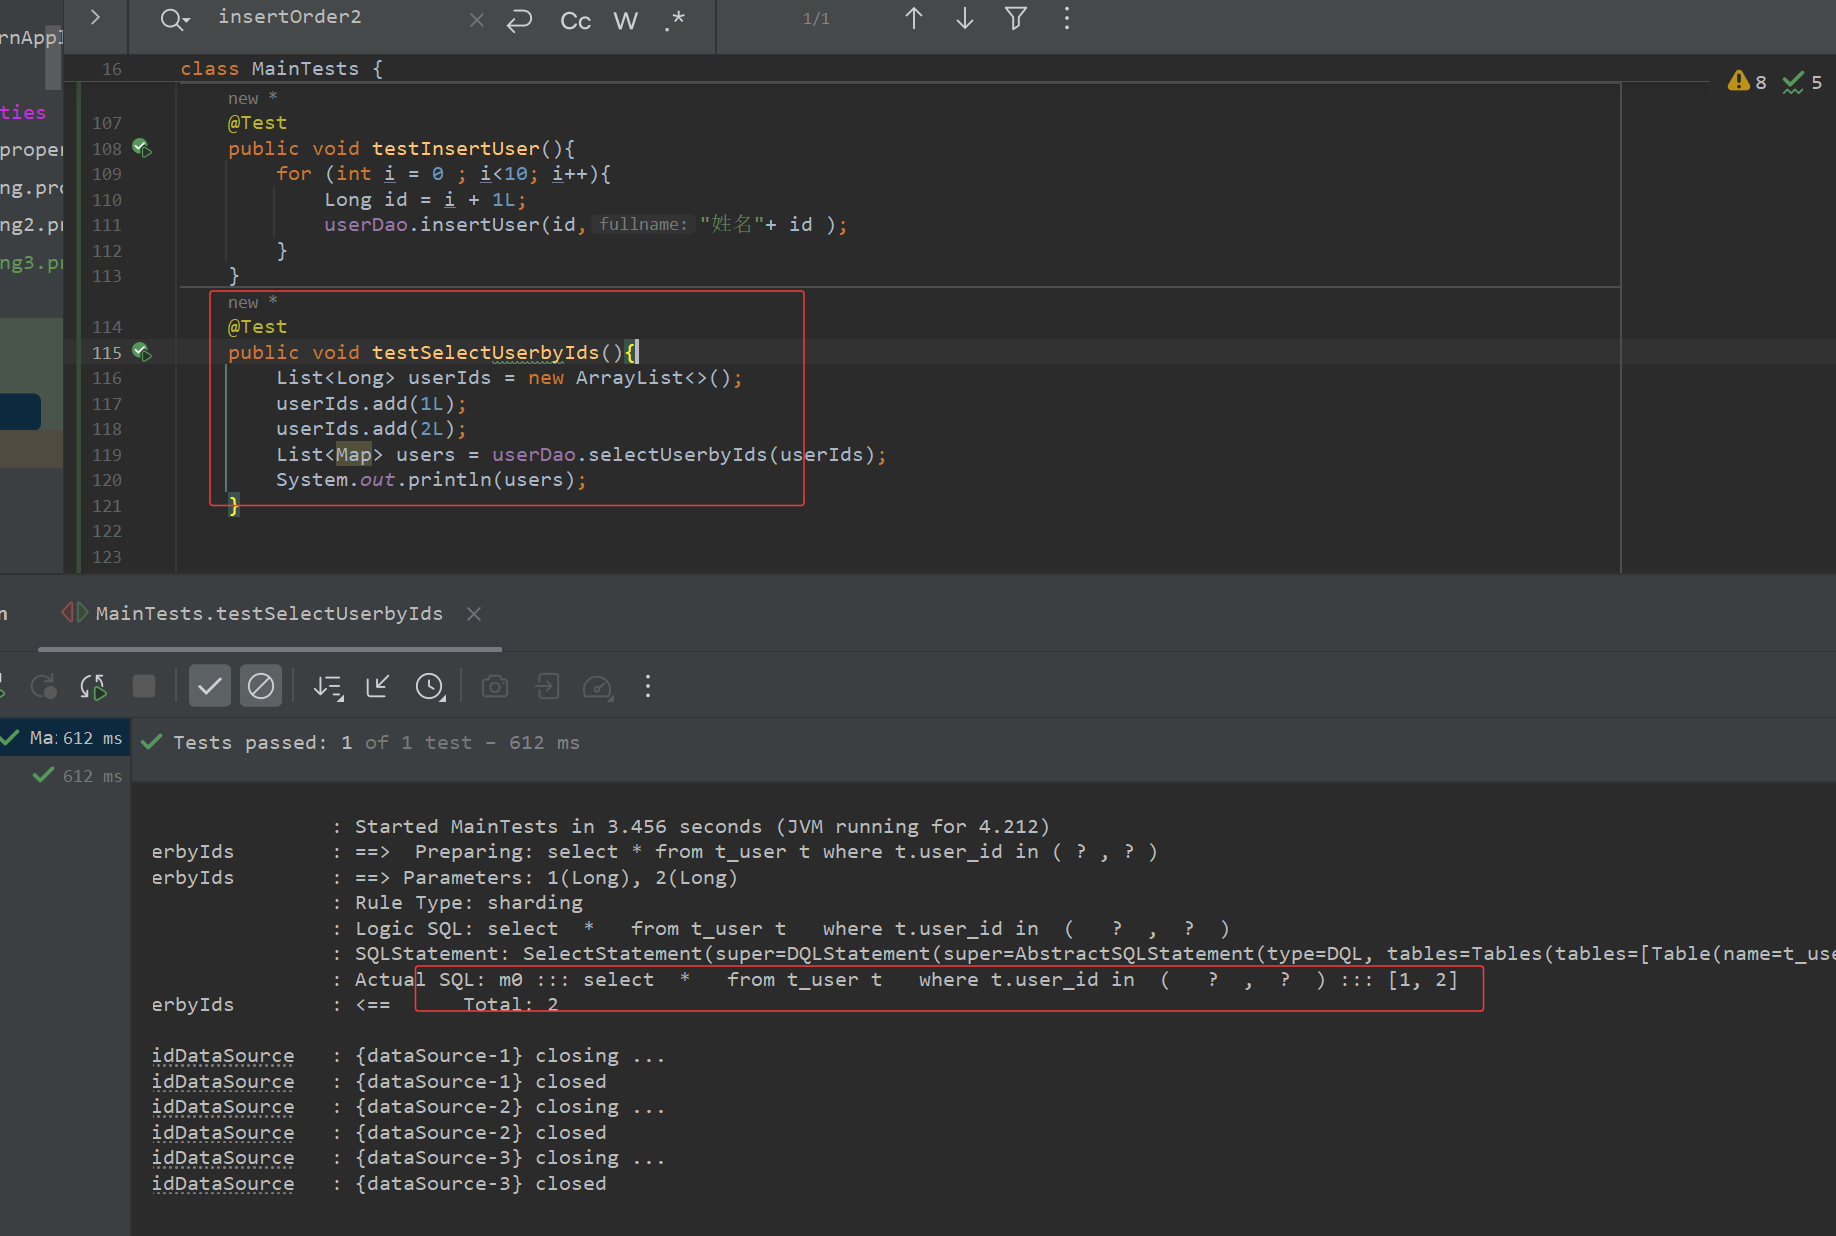1836x1236 pixels.
Task: Close the MainTests.testSelectUserbyIds tab
Action: (x=474, y=614)
